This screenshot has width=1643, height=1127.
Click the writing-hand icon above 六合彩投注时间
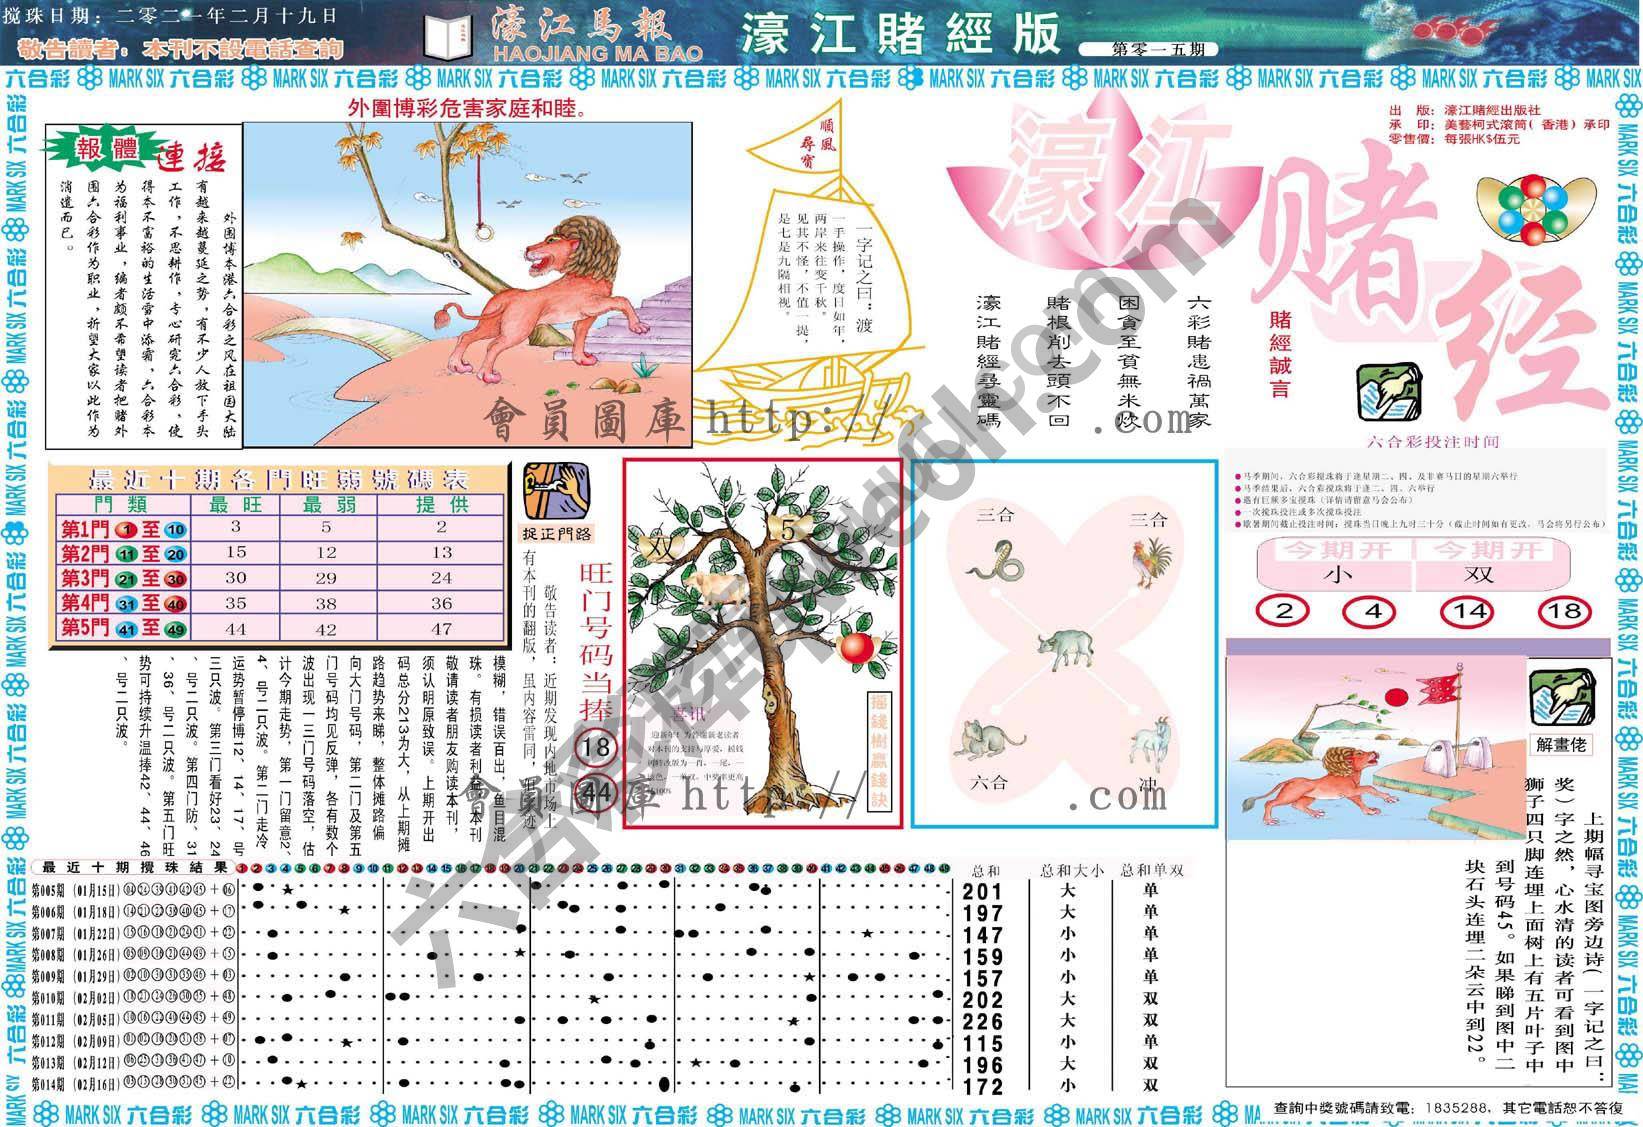(1388, 393)
